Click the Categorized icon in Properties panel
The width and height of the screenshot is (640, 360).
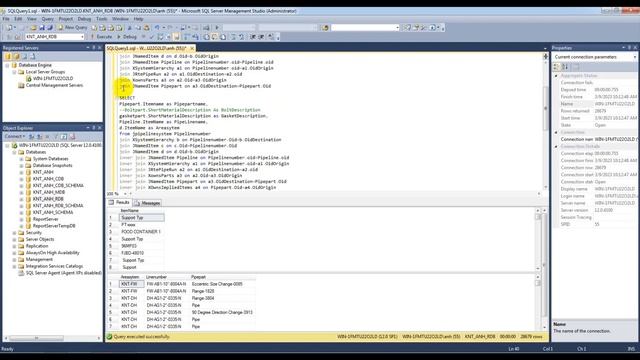coord(557,67)
